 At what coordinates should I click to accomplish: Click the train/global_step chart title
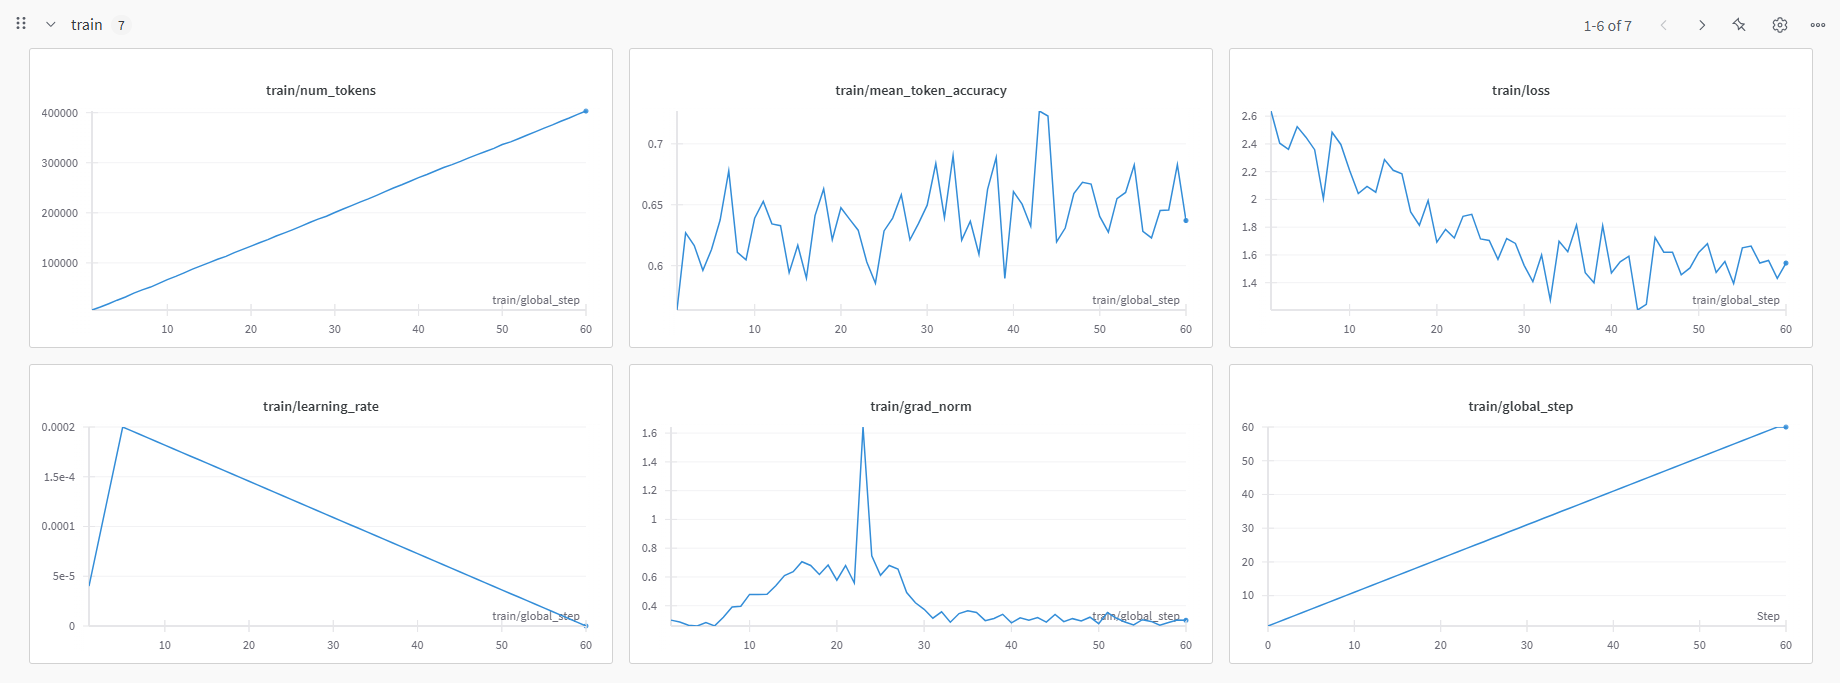click(x=1521, y=406)
